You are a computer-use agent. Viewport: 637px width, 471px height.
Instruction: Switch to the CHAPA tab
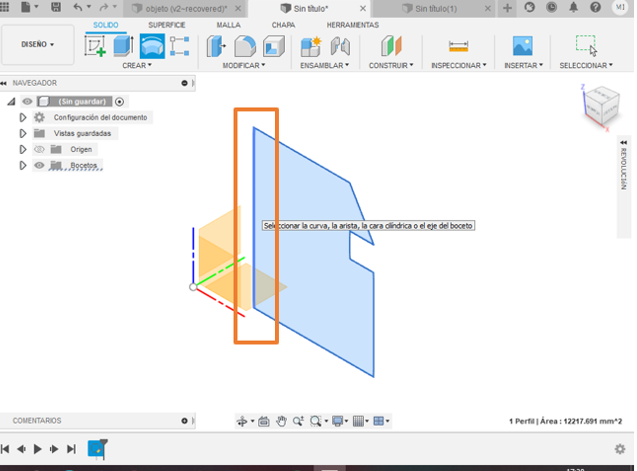[x=283, y=25]
